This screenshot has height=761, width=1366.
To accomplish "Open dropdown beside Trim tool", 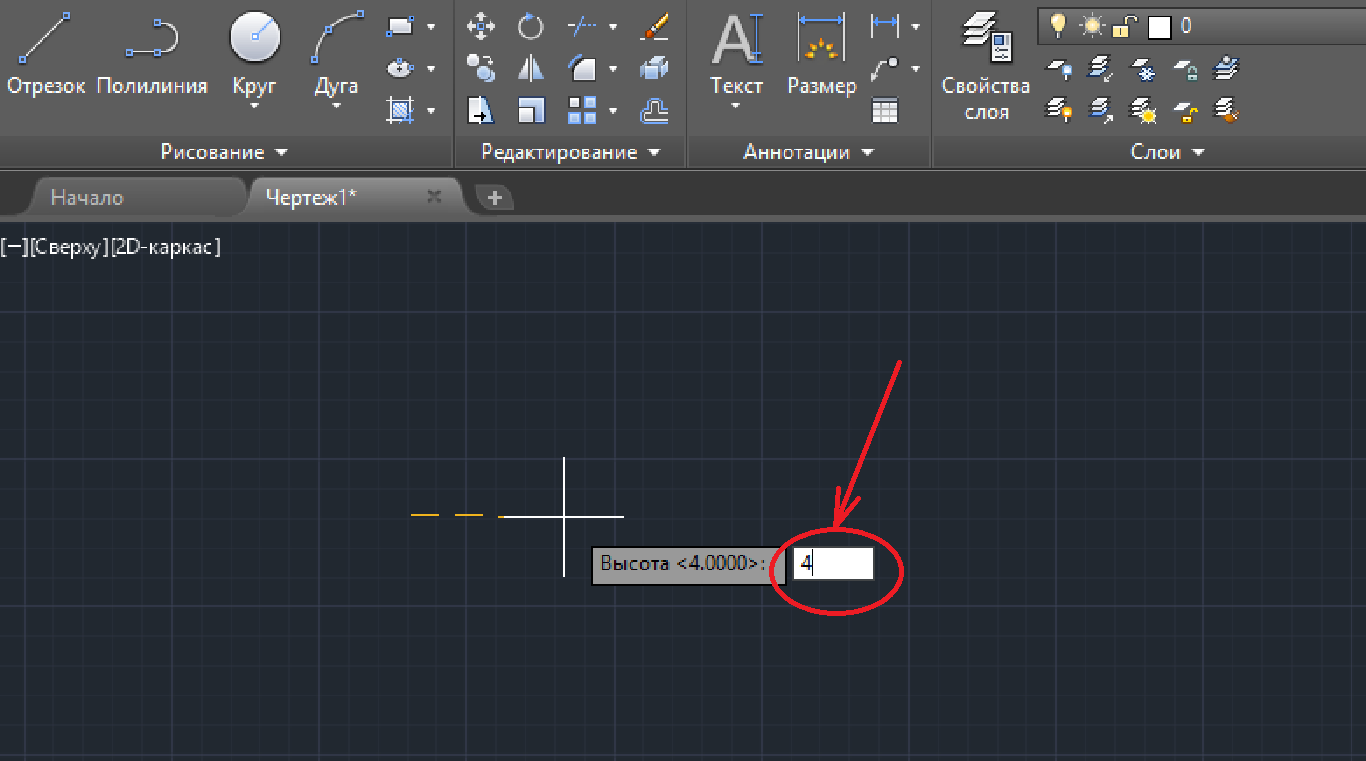I will coord(612,27).
